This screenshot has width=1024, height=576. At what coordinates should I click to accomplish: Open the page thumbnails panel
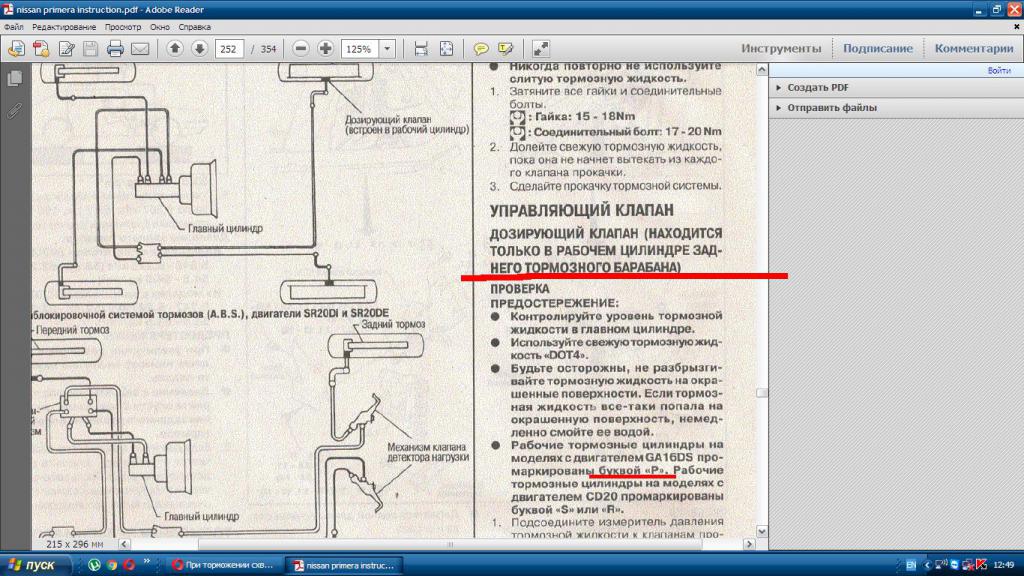pyautogui.click(x=14, y=78)
